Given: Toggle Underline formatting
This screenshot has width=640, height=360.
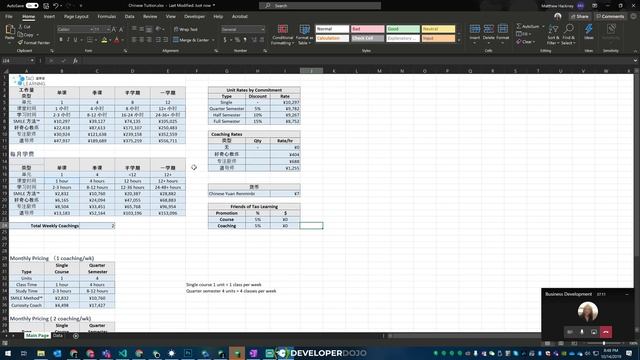Looking at the screenshot, I should click(75, 40).
